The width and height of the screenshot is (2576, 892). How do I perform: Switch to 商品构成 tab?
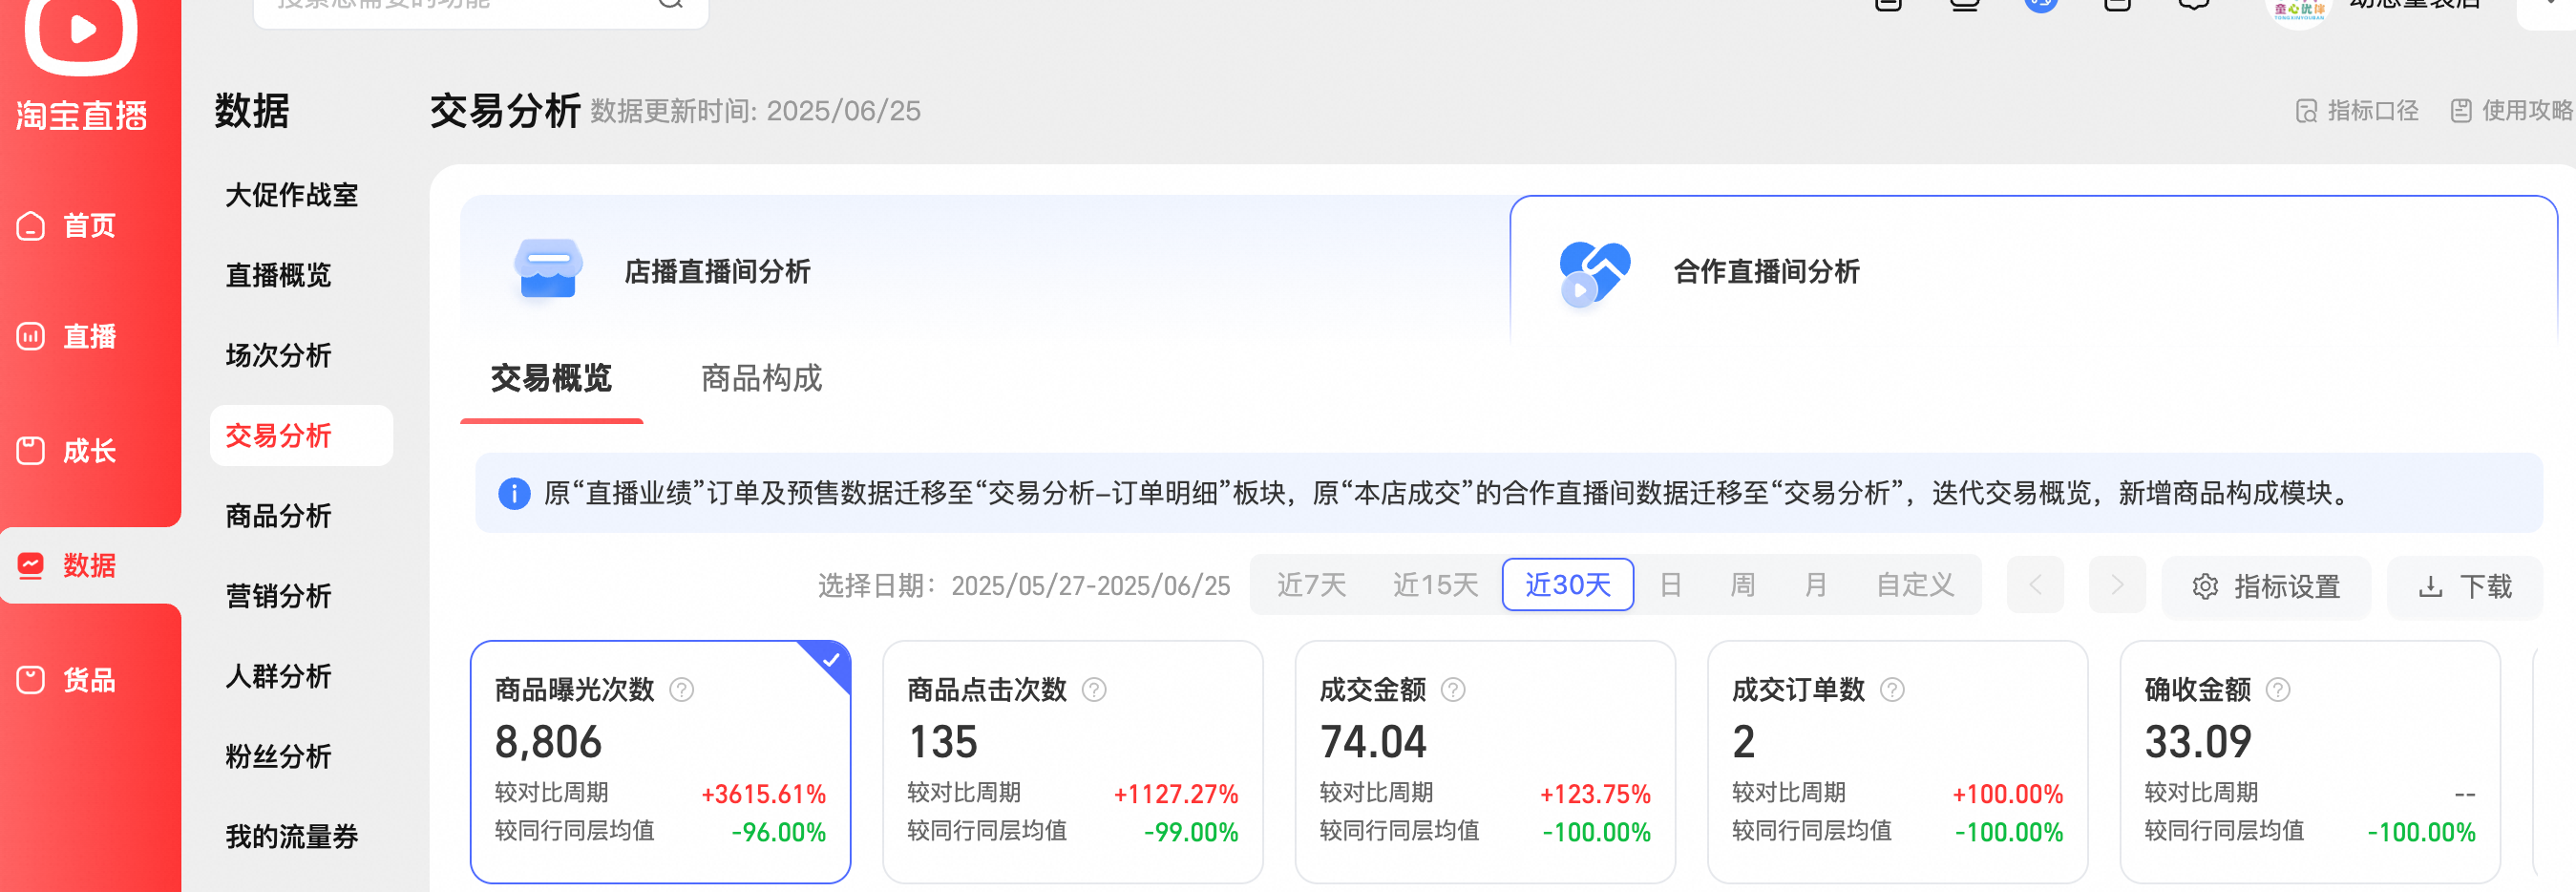tap(761, 379)
